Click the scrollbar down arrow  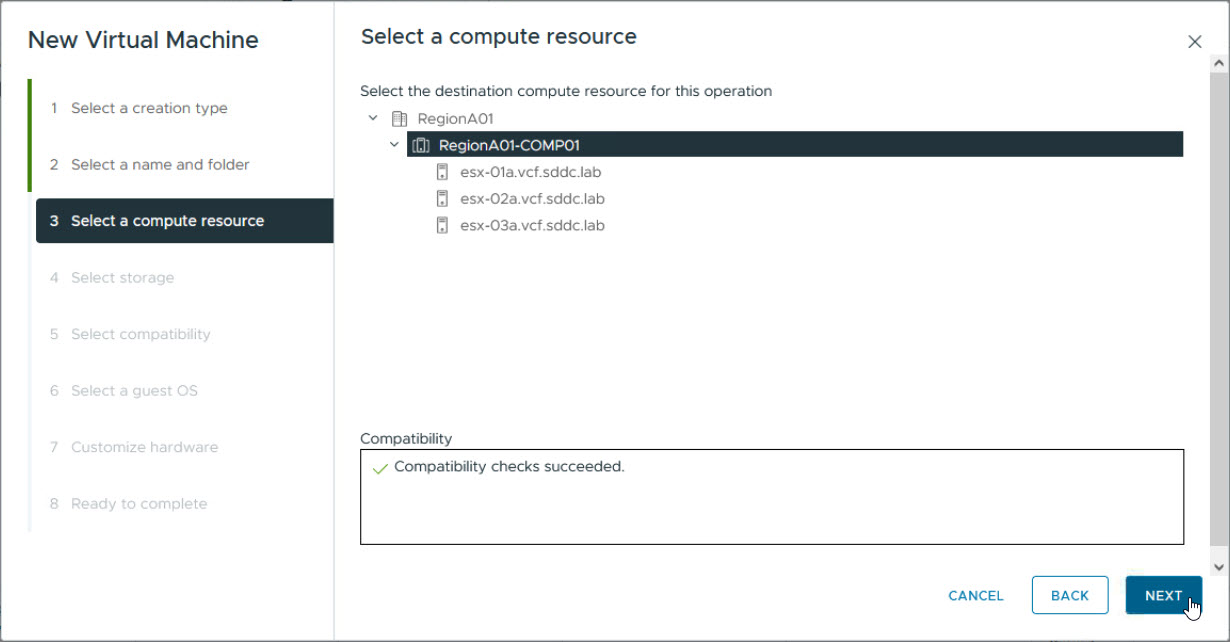click(x=1219, y=566)
